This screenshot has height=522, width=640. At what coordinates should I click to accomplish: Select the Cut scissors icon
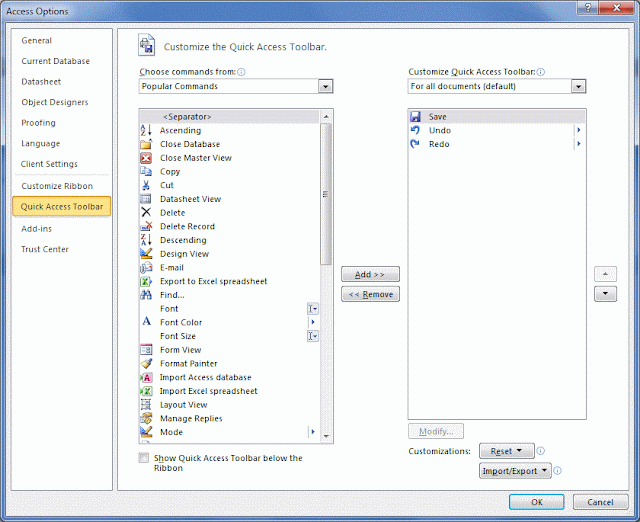coord(146,185)
